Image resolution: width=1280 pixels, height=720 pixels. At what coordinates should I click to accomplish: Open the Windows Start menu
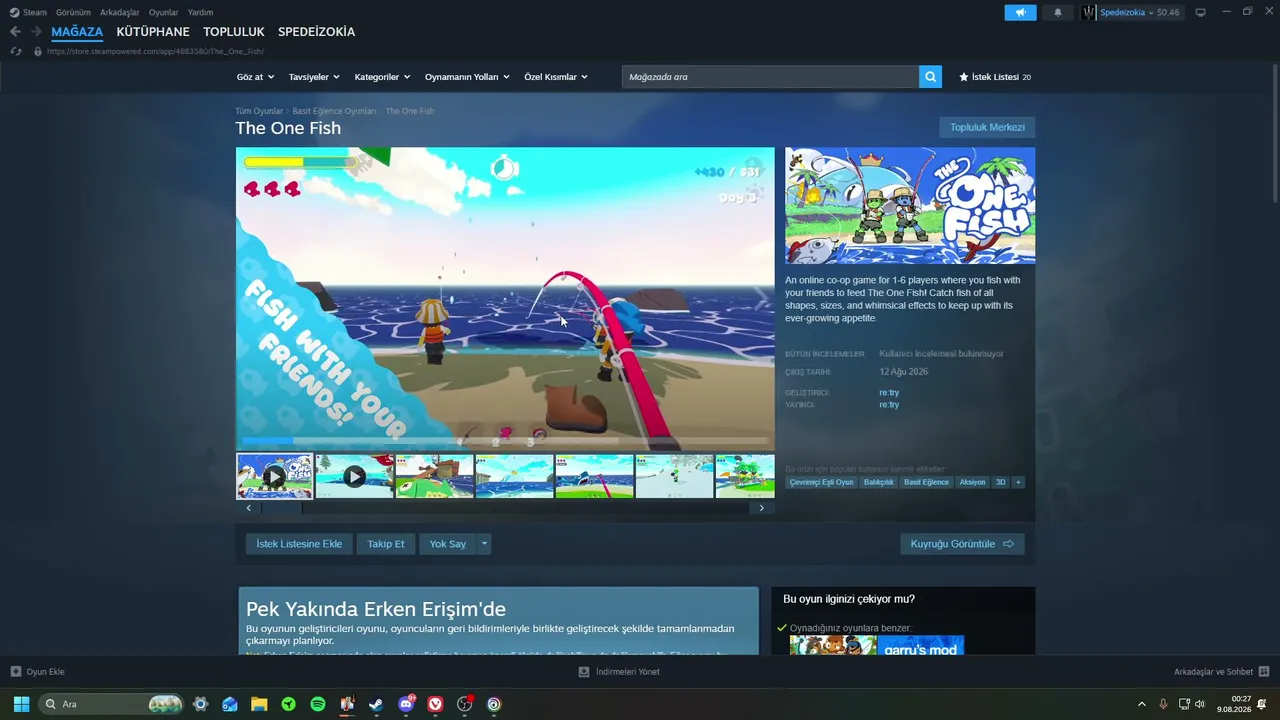[x=21, y=704]
